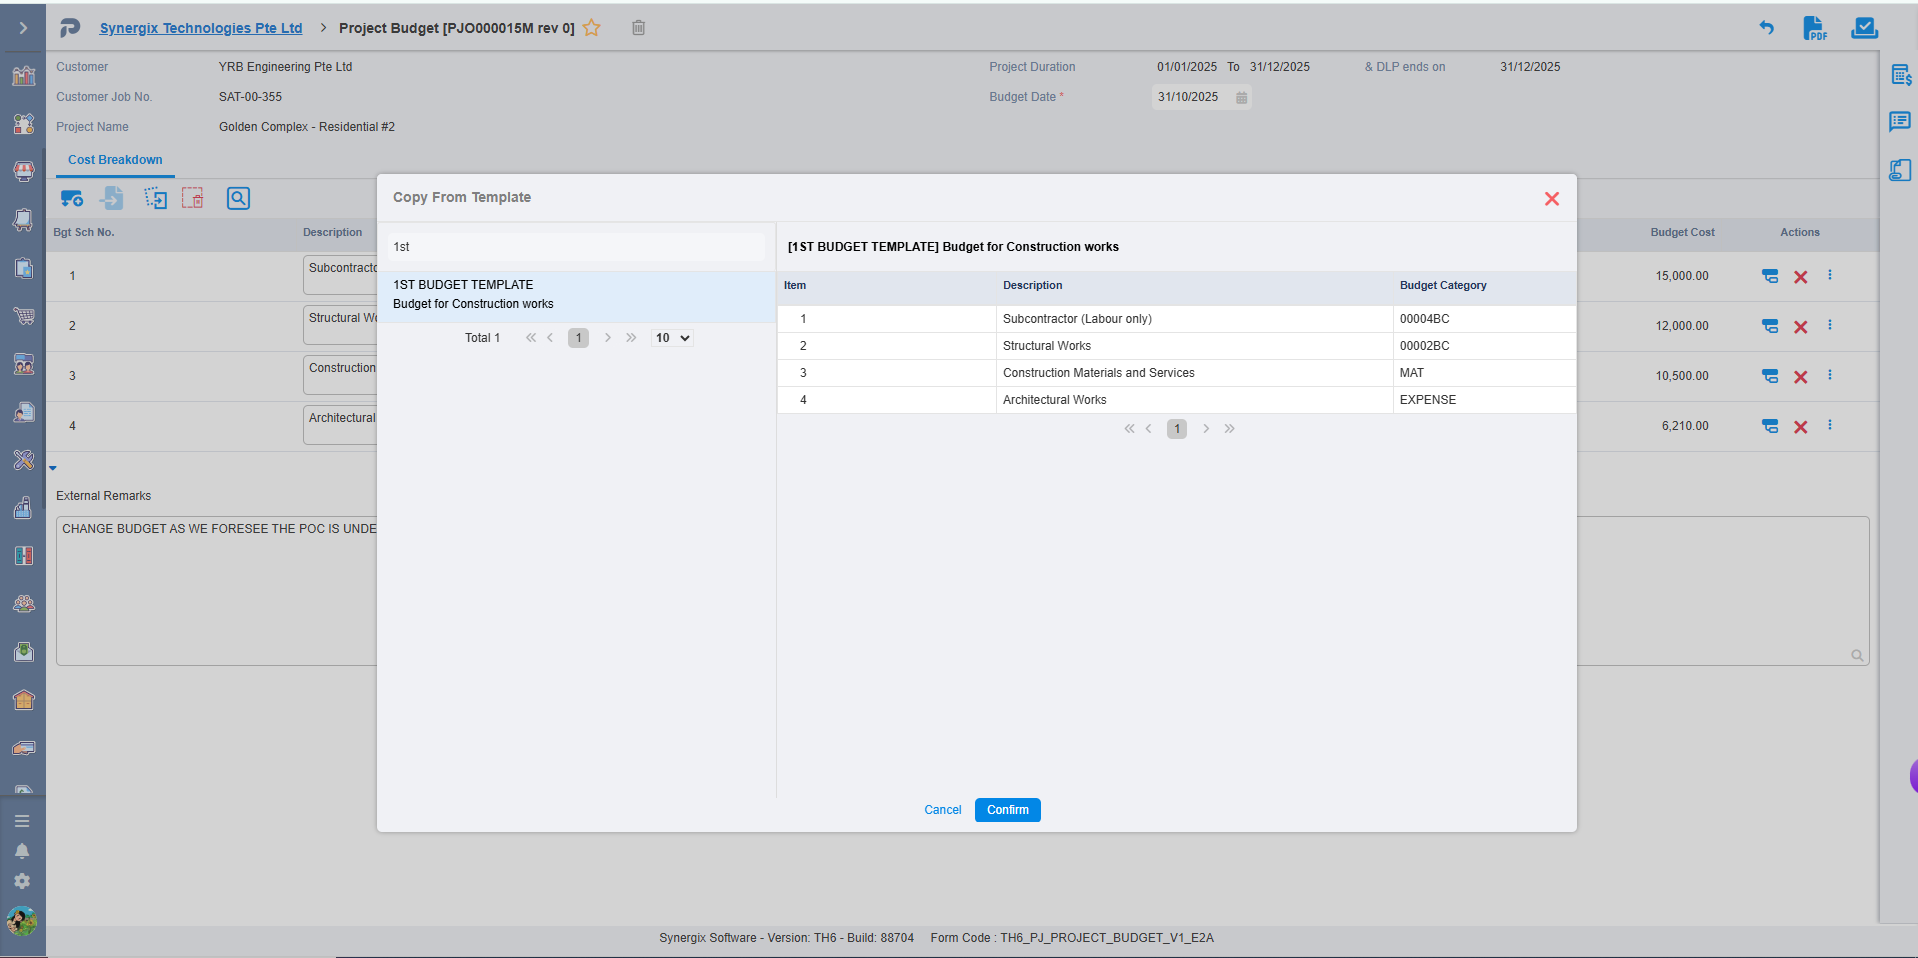This screenshot has width=1918, height=958.
Task: Click the undo back arrow icon
Action: 1767,28
